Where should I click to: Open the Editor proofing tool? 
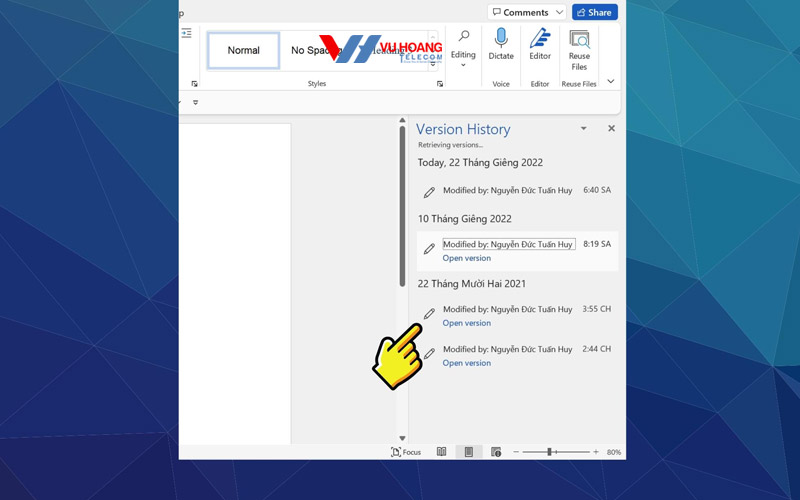point(540,44)
